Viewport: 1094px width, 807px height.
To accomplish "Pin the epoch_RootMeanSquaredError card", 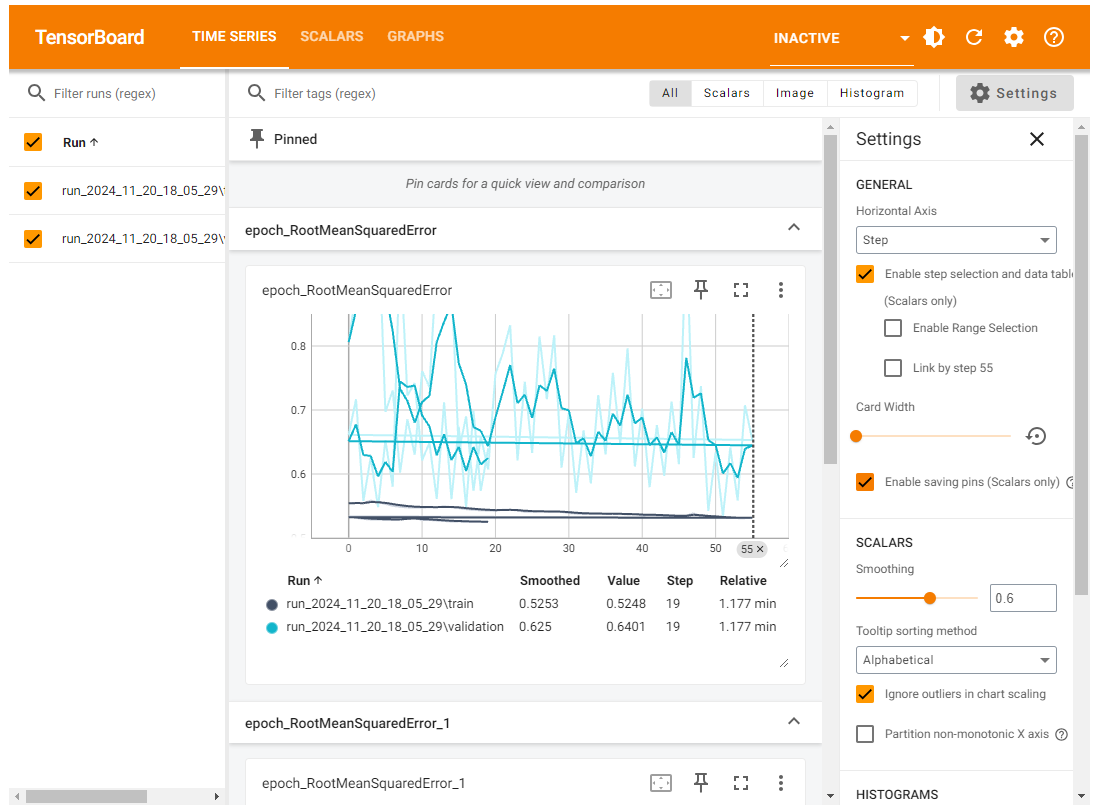I will [x=700, y=289].
